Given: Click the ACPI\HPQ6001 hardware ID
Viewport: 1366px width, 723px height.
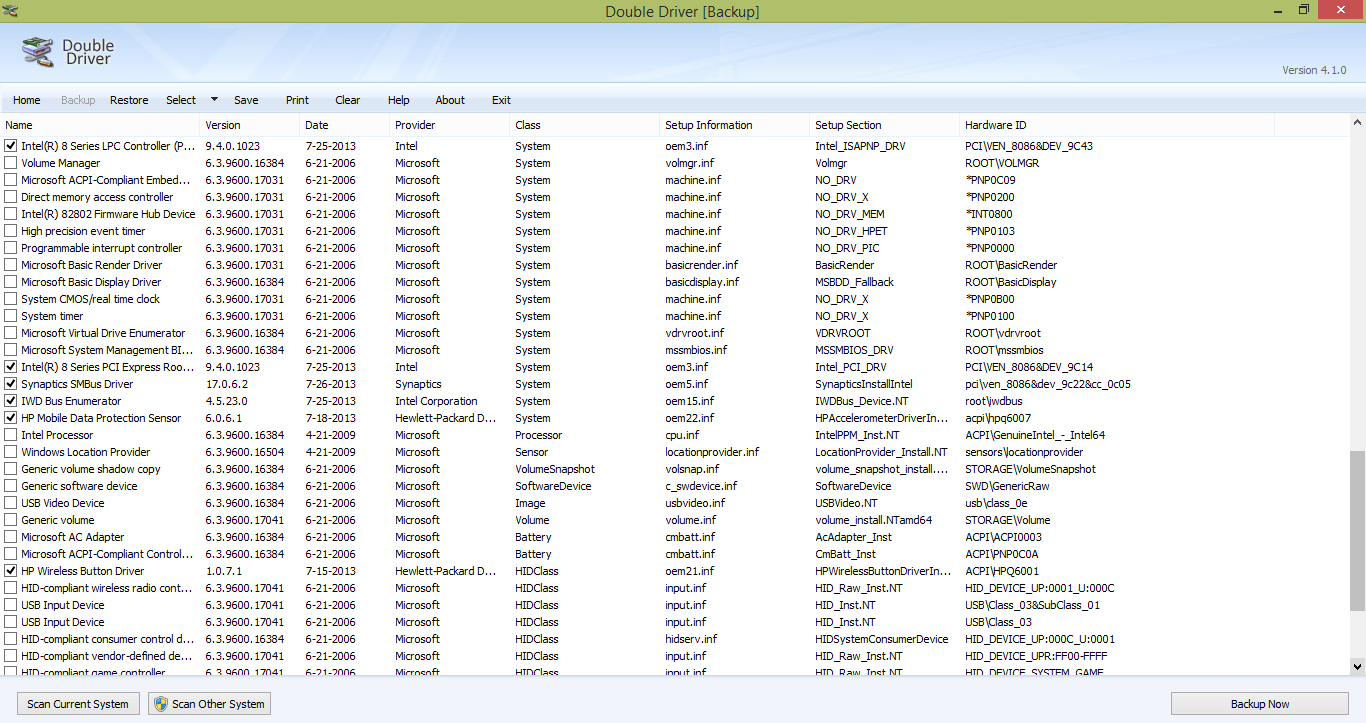Looking at the screenshot, I should (x=1001, y=571).
